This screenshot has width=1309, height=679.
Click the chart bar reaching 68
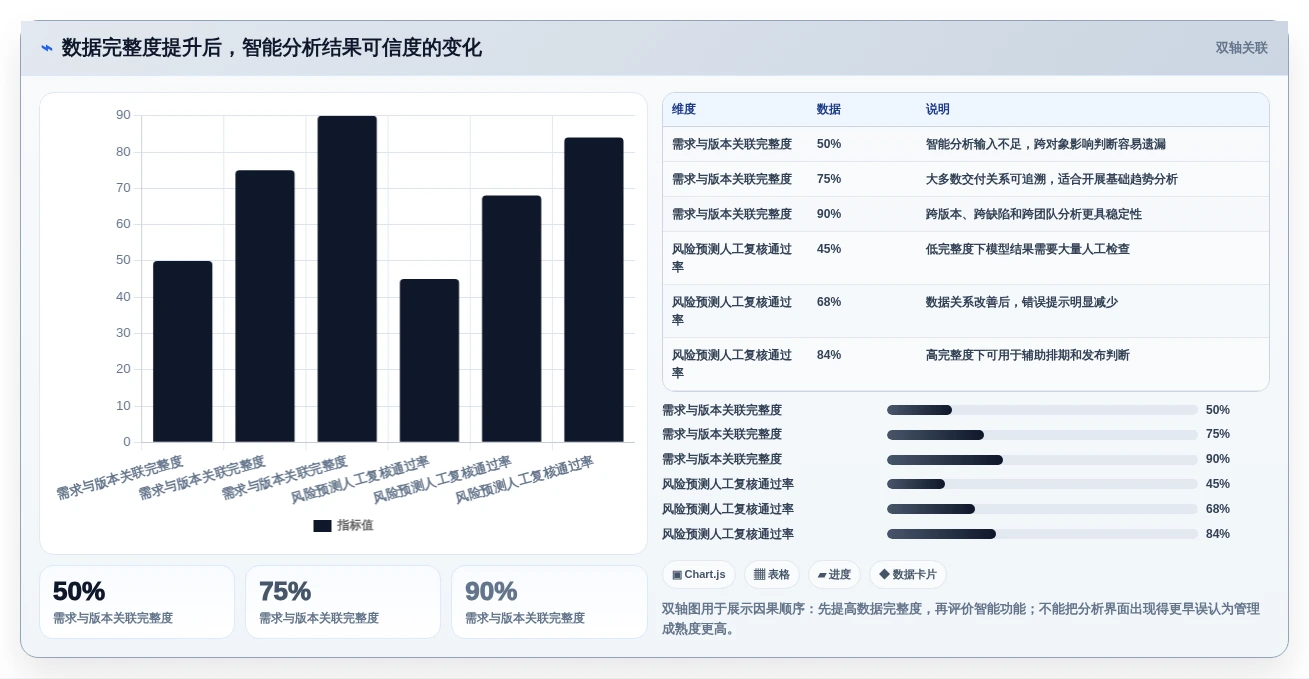pos(511,319)
